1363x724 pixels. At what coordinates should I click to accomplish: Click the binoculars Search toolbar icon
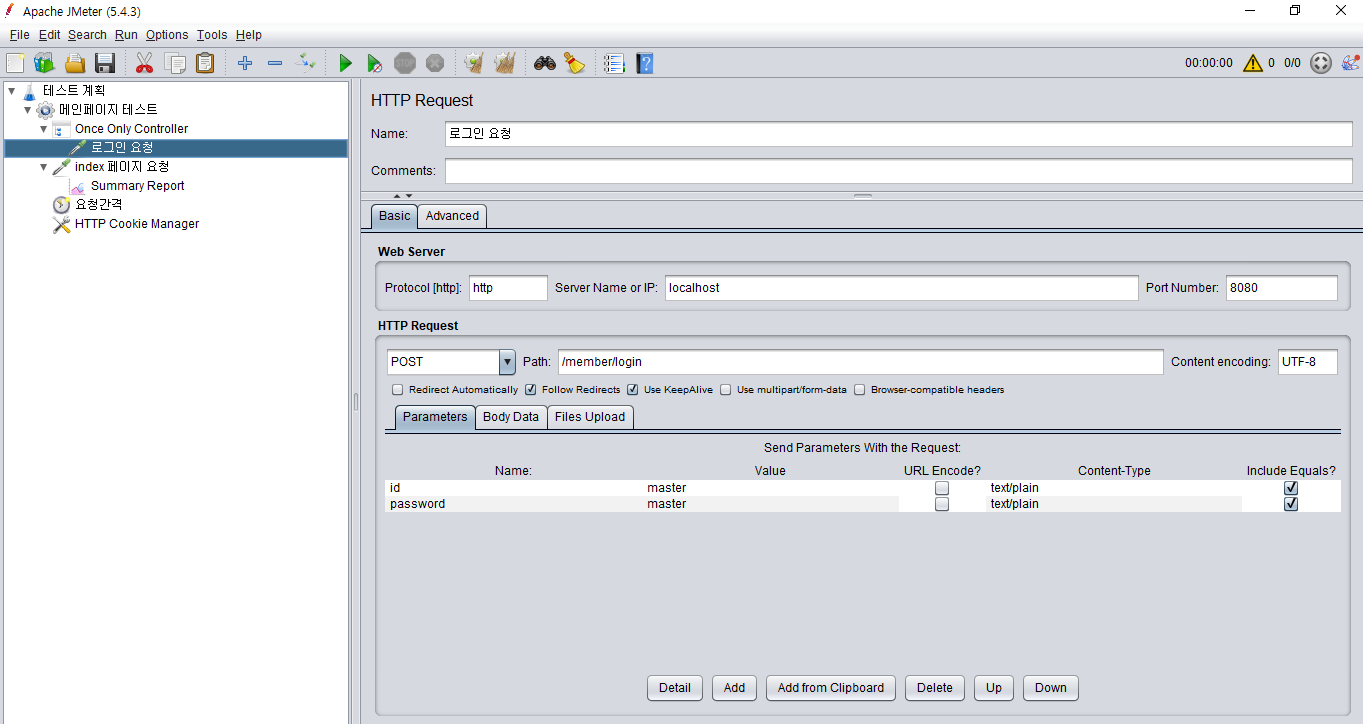click(x=544, y=63)
